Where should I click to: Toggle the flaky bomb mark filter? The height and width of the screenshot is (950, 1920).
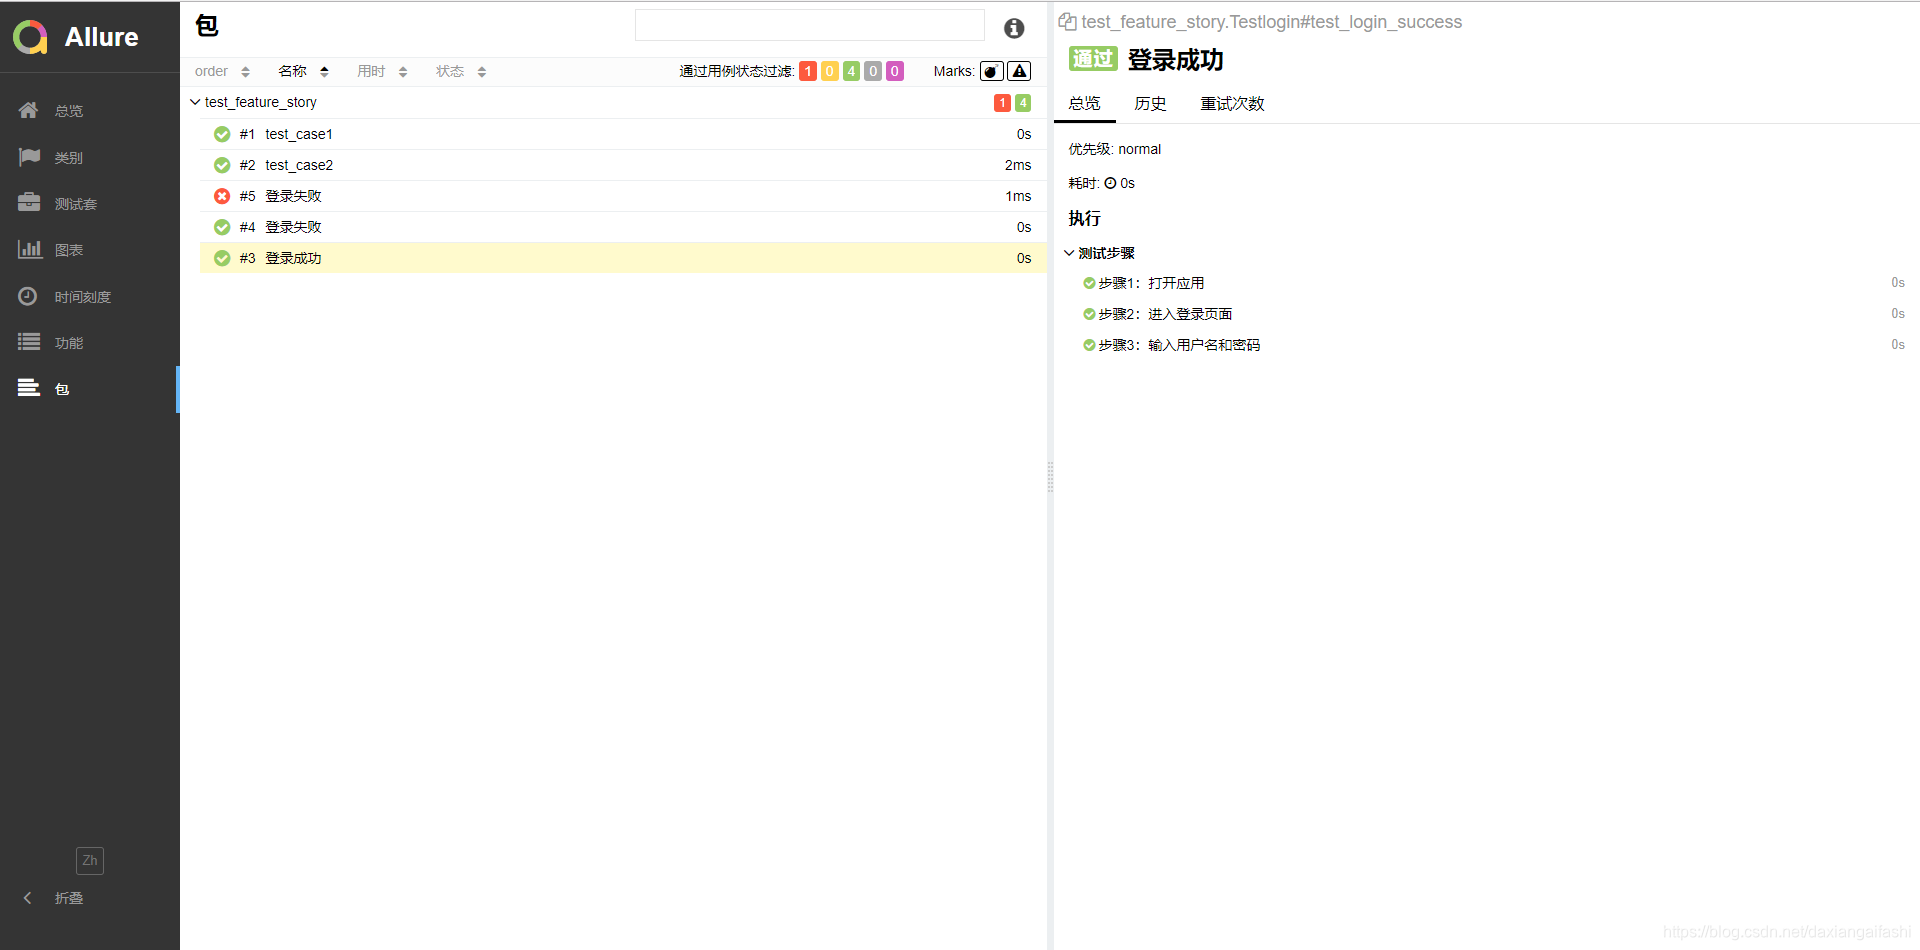(992, 71)
